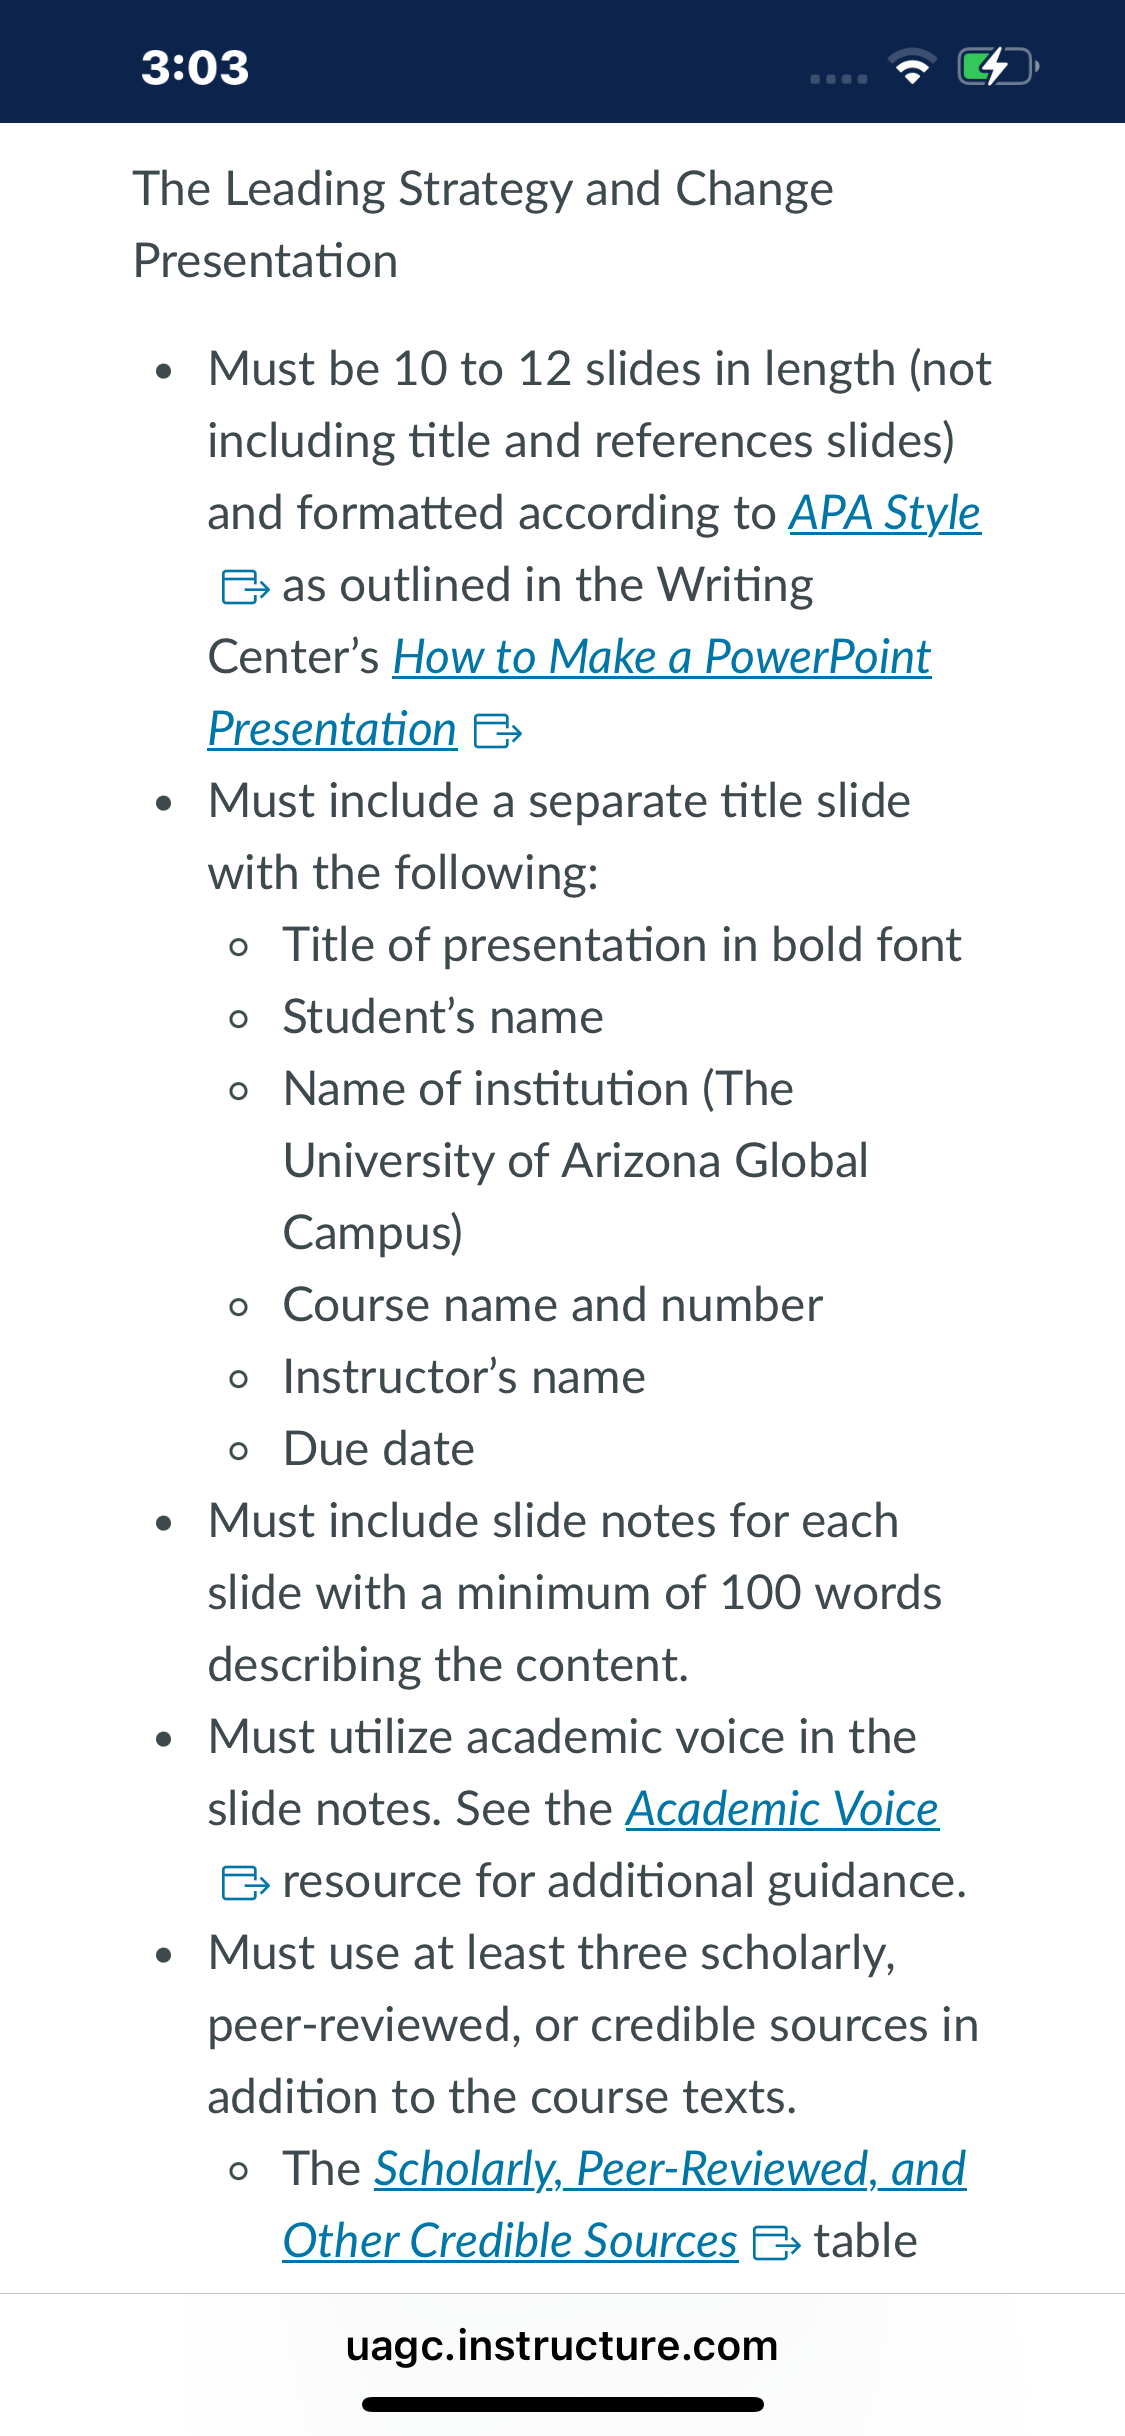Open the Academic Voice link
The height and width of the screenshot is (2436, 1125).
coord(783,1810)
